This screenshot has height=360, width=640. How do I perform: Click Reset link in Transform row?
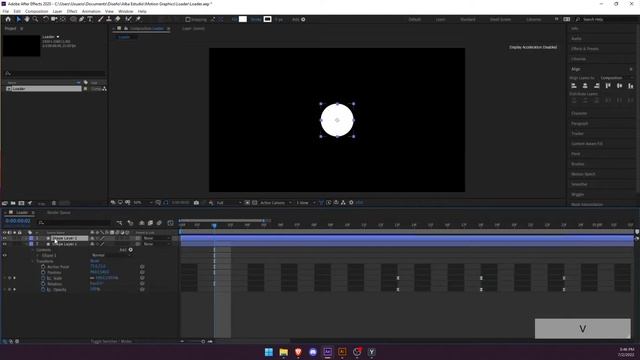click(x=95, y=261)
